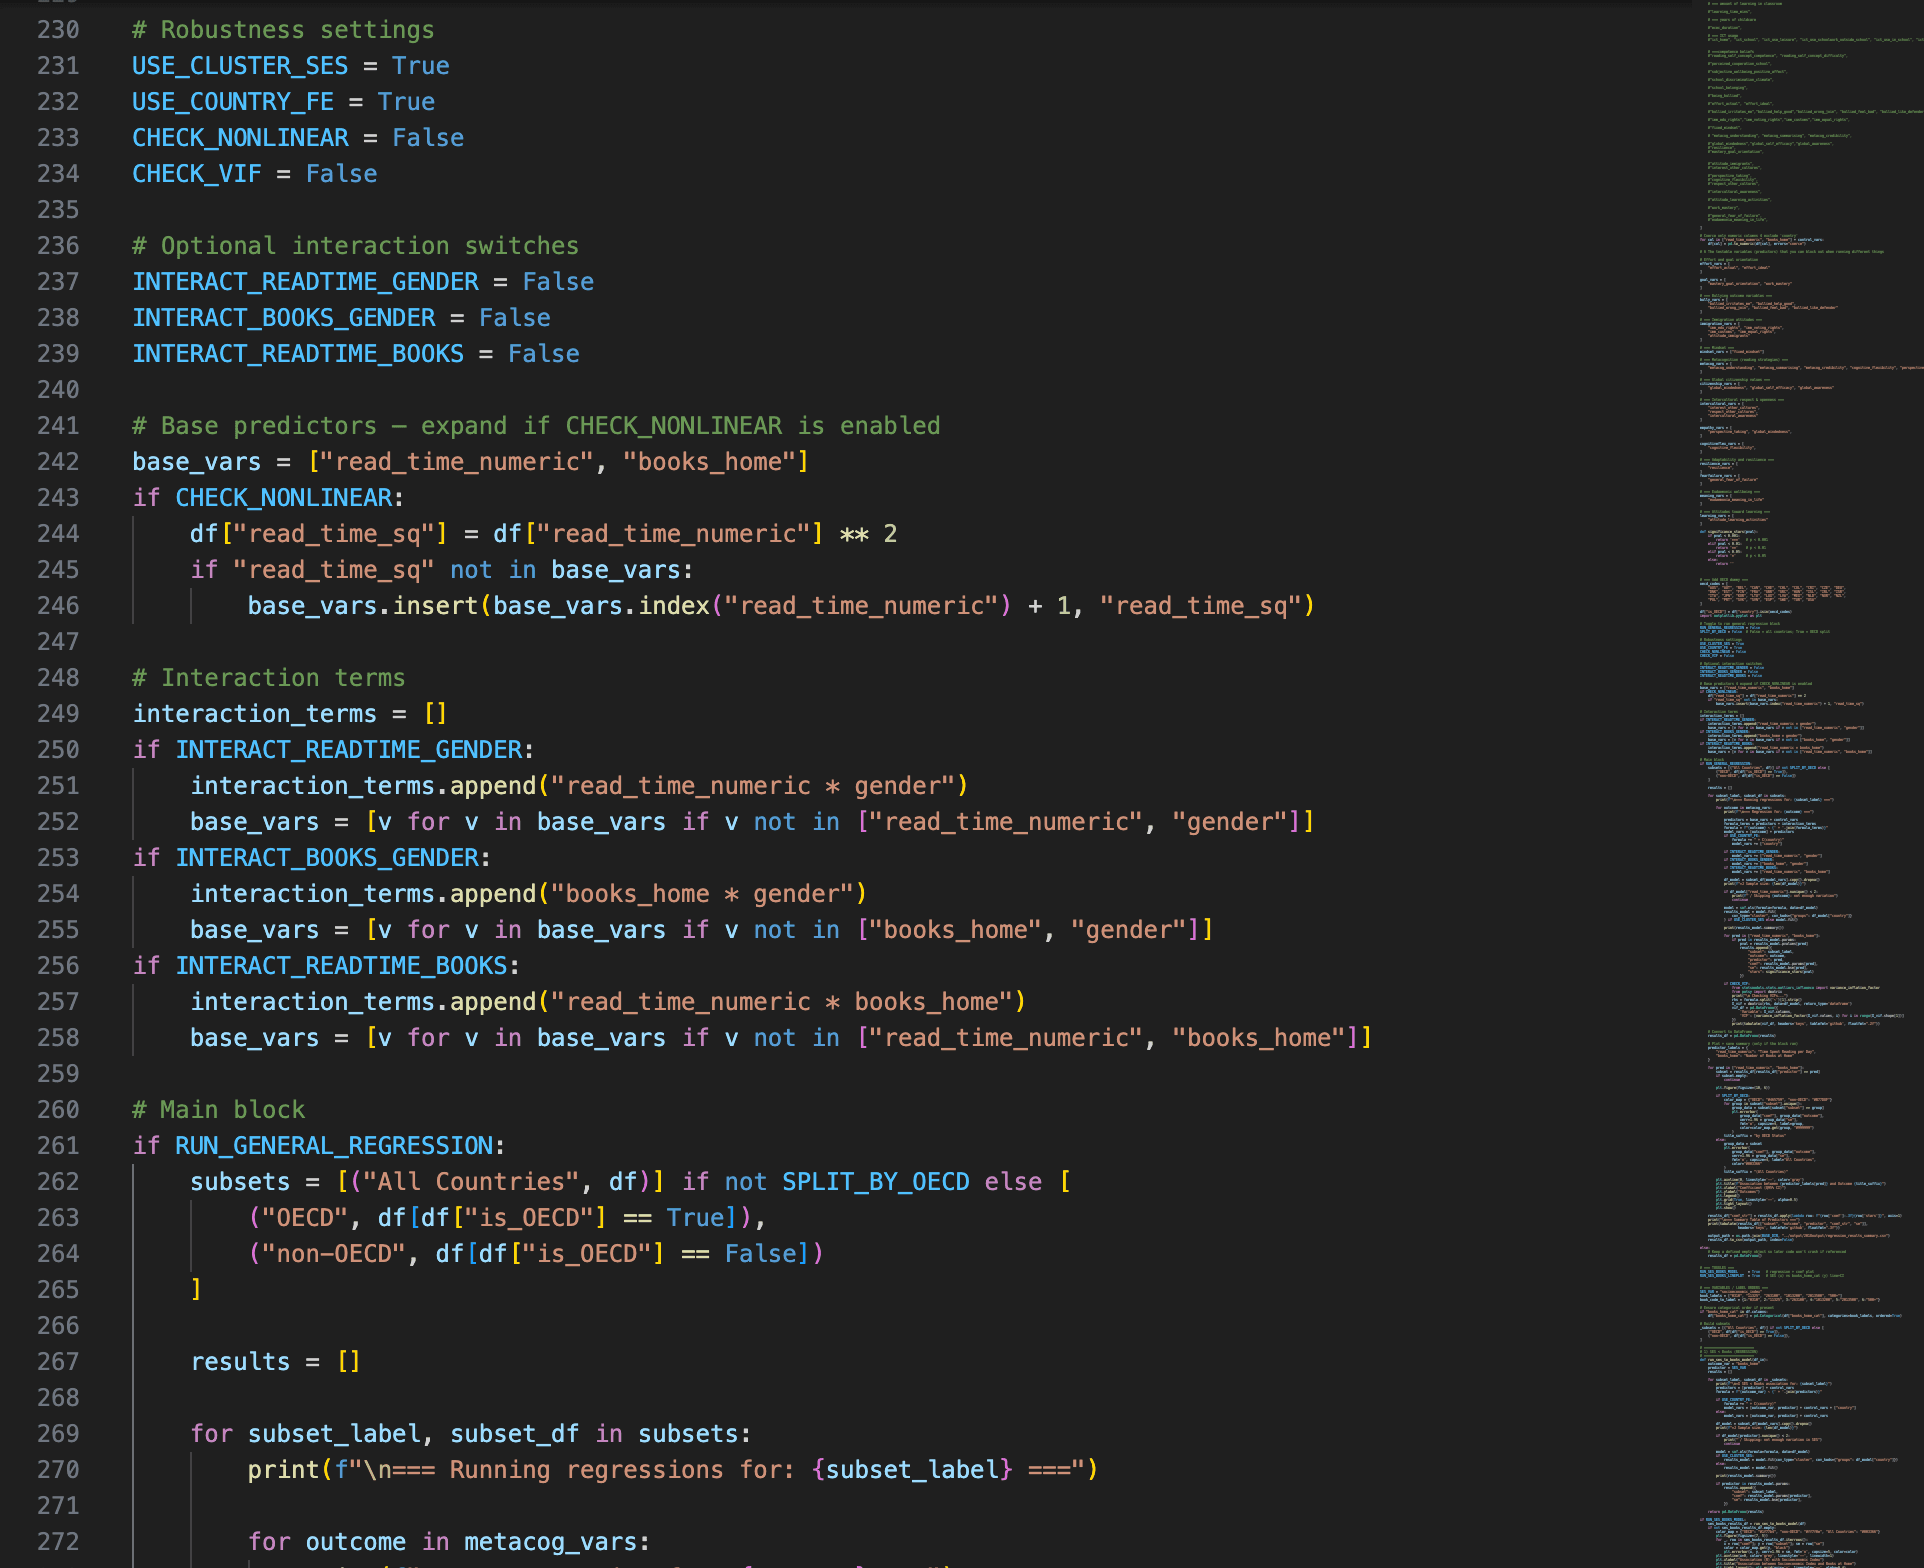This screenshot has height=1568, width=1924.
Task: Click line number 230 in the gutter
Action: 58,30
